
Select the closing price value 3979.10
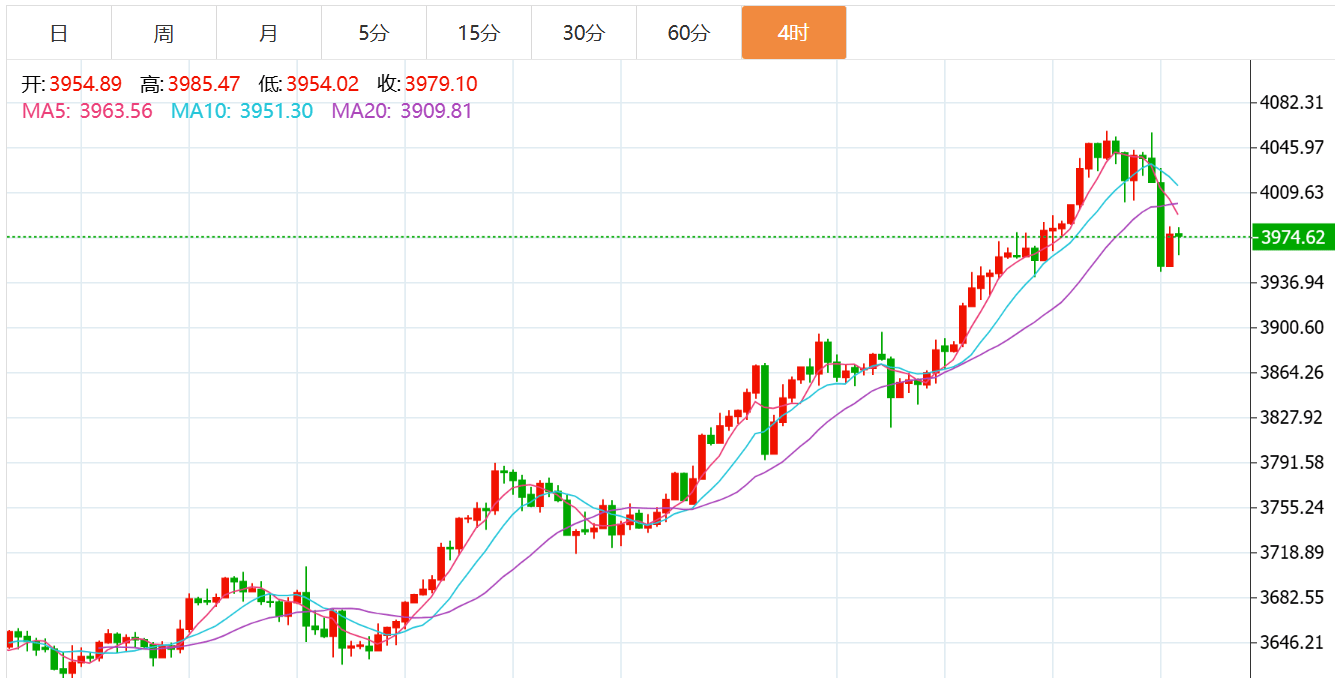click(x=441, y=84)
